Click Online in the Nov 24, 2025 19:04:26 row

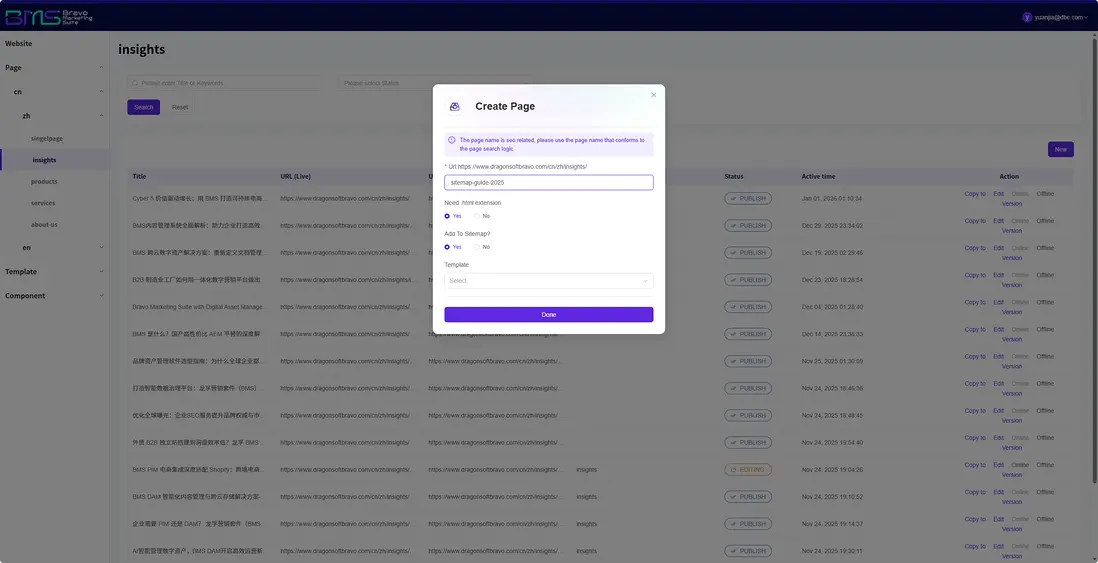point(1020,465)
